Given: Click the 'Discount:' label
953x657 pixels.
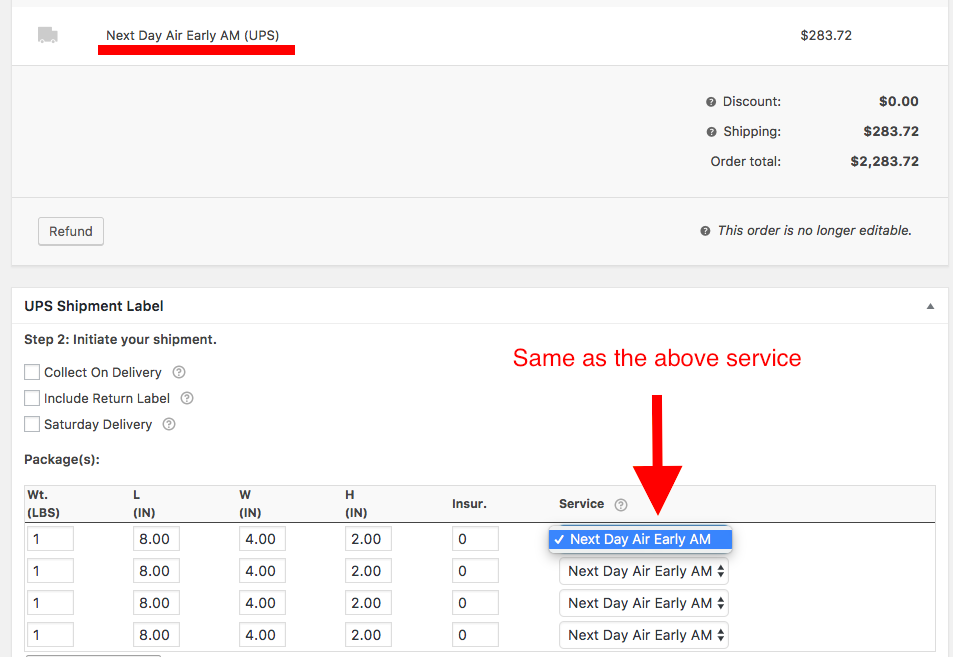Looking at the screenshot, I should 751,101.
